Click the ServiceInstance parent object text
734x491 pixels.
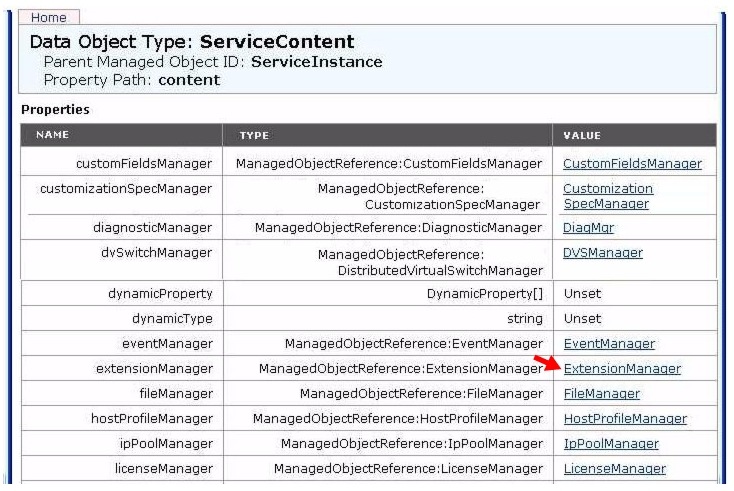pos(316,62)
